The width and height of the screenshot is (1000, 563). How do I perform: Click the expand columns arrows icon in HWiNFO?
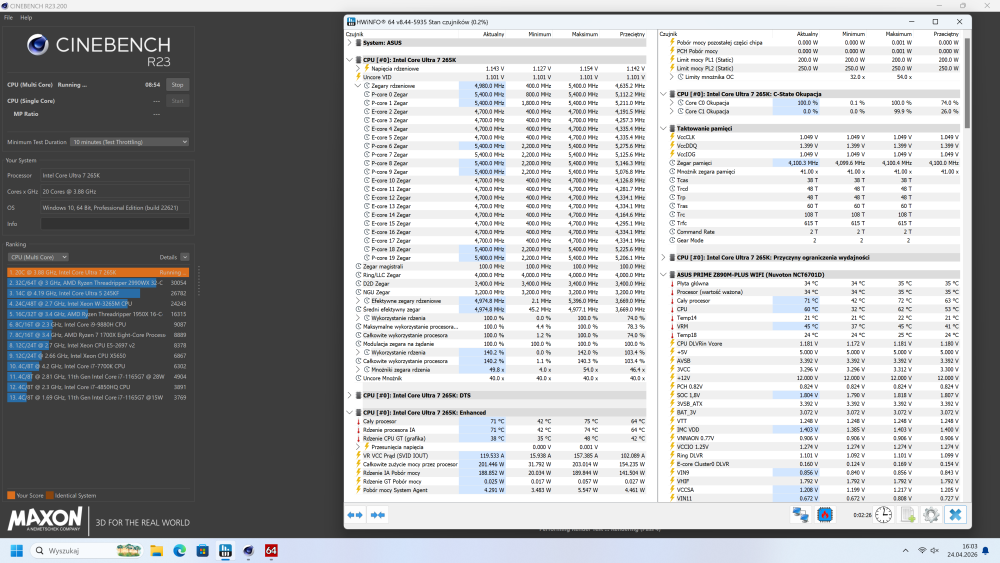[x=355, y=515]
